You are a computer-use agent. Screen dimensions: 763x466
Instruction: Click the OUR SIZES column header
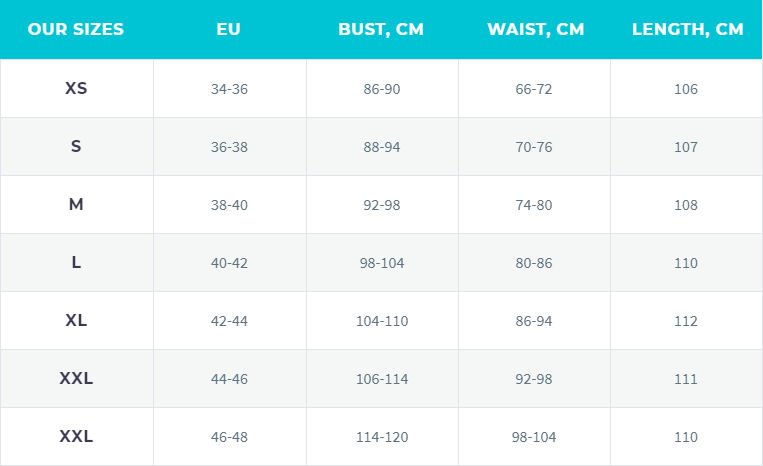(76, 29)
